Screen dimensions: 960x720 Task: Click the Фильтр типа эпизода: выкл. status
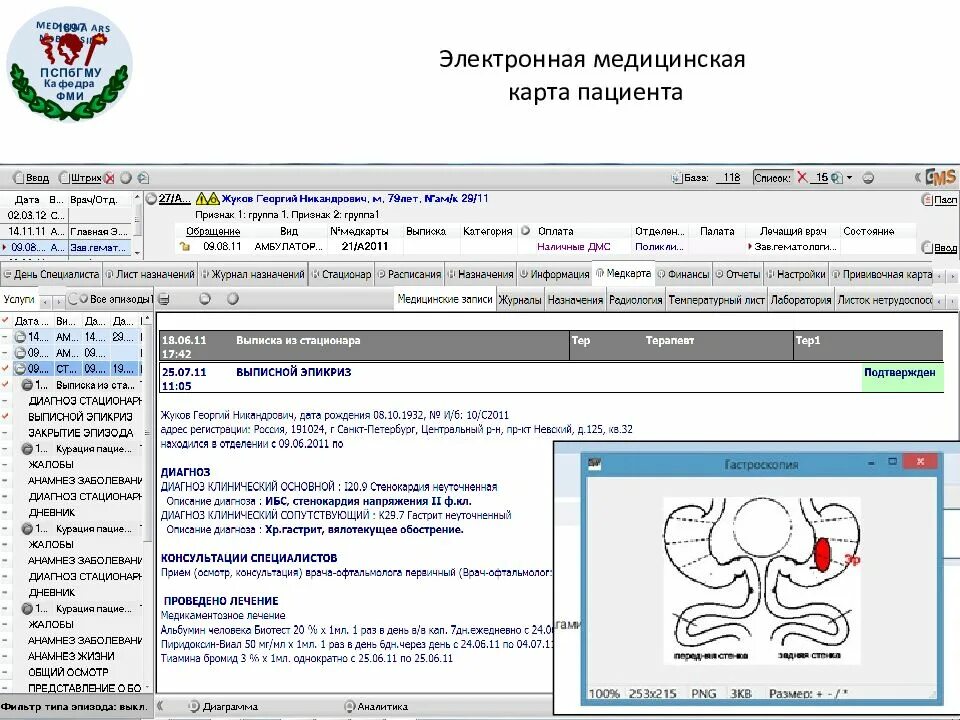tap(74, 706)
